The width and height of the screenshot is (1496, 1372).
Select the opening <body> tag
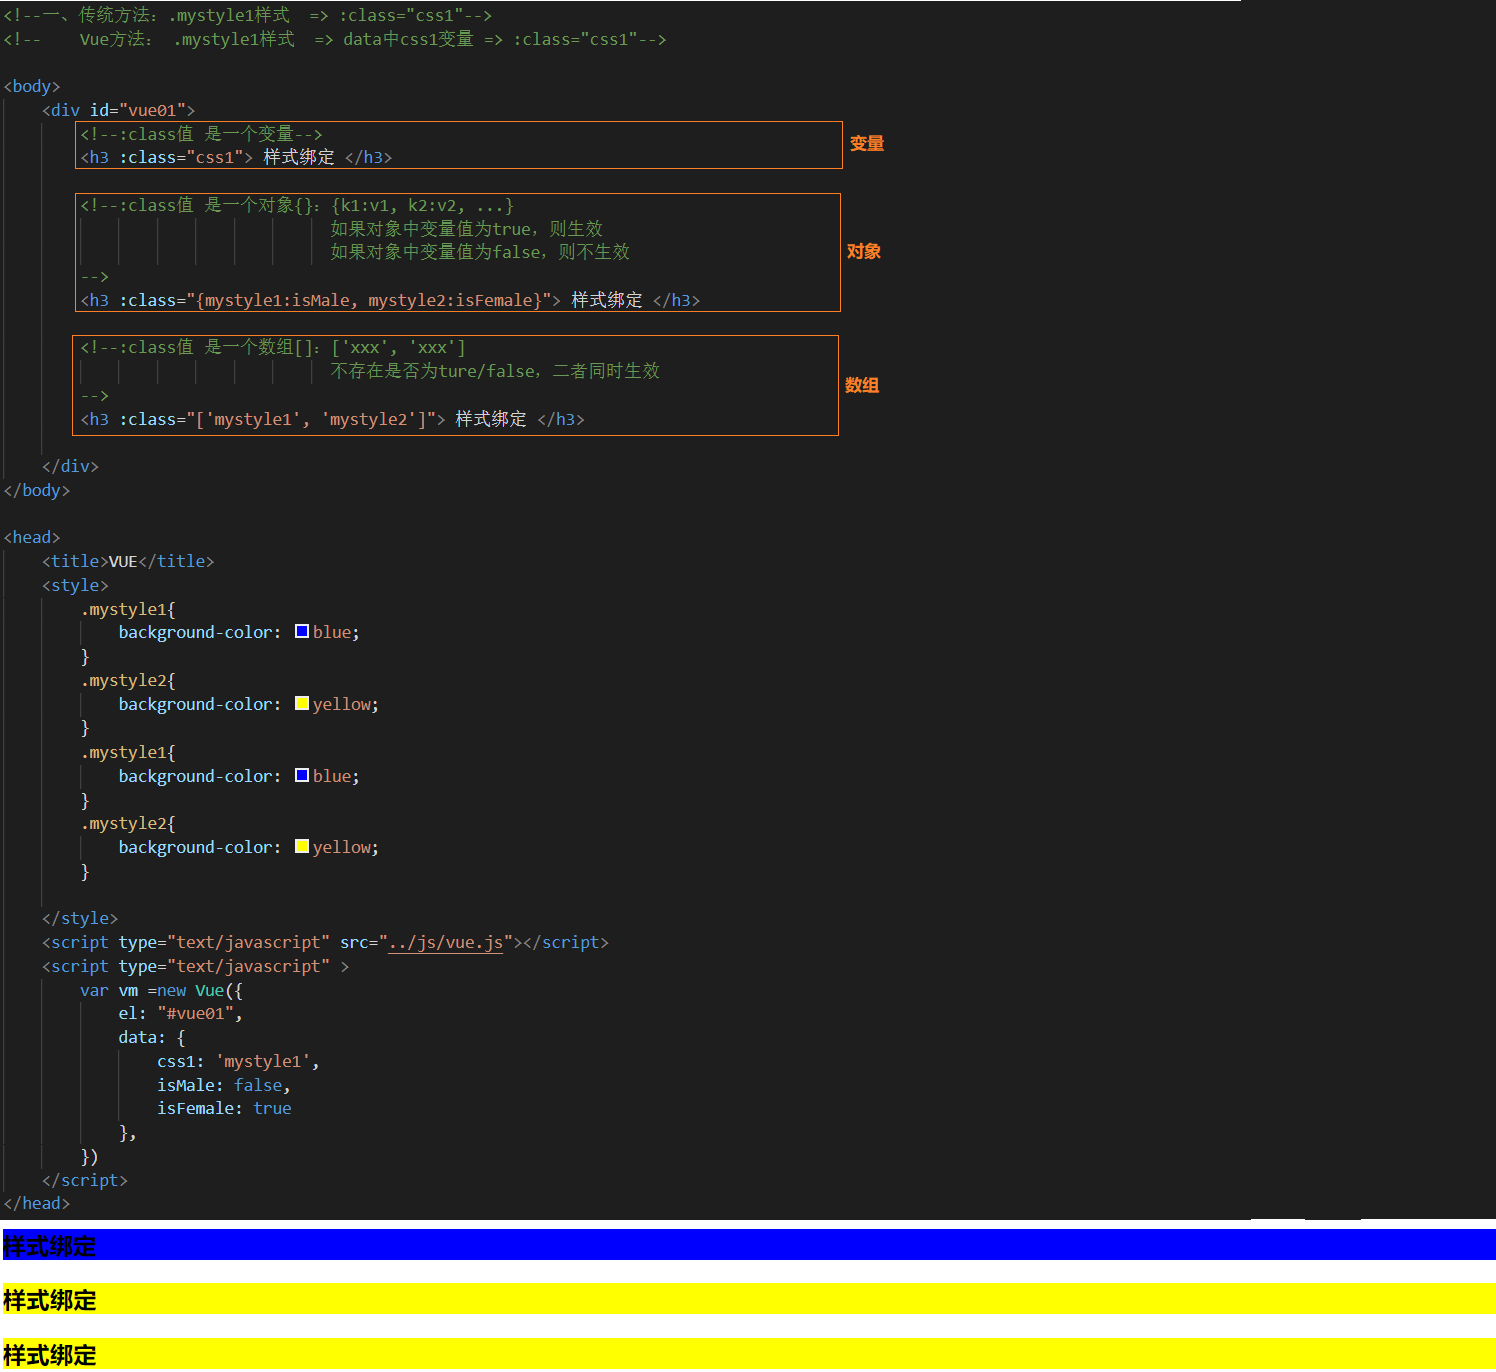click(x=32, y=87)
